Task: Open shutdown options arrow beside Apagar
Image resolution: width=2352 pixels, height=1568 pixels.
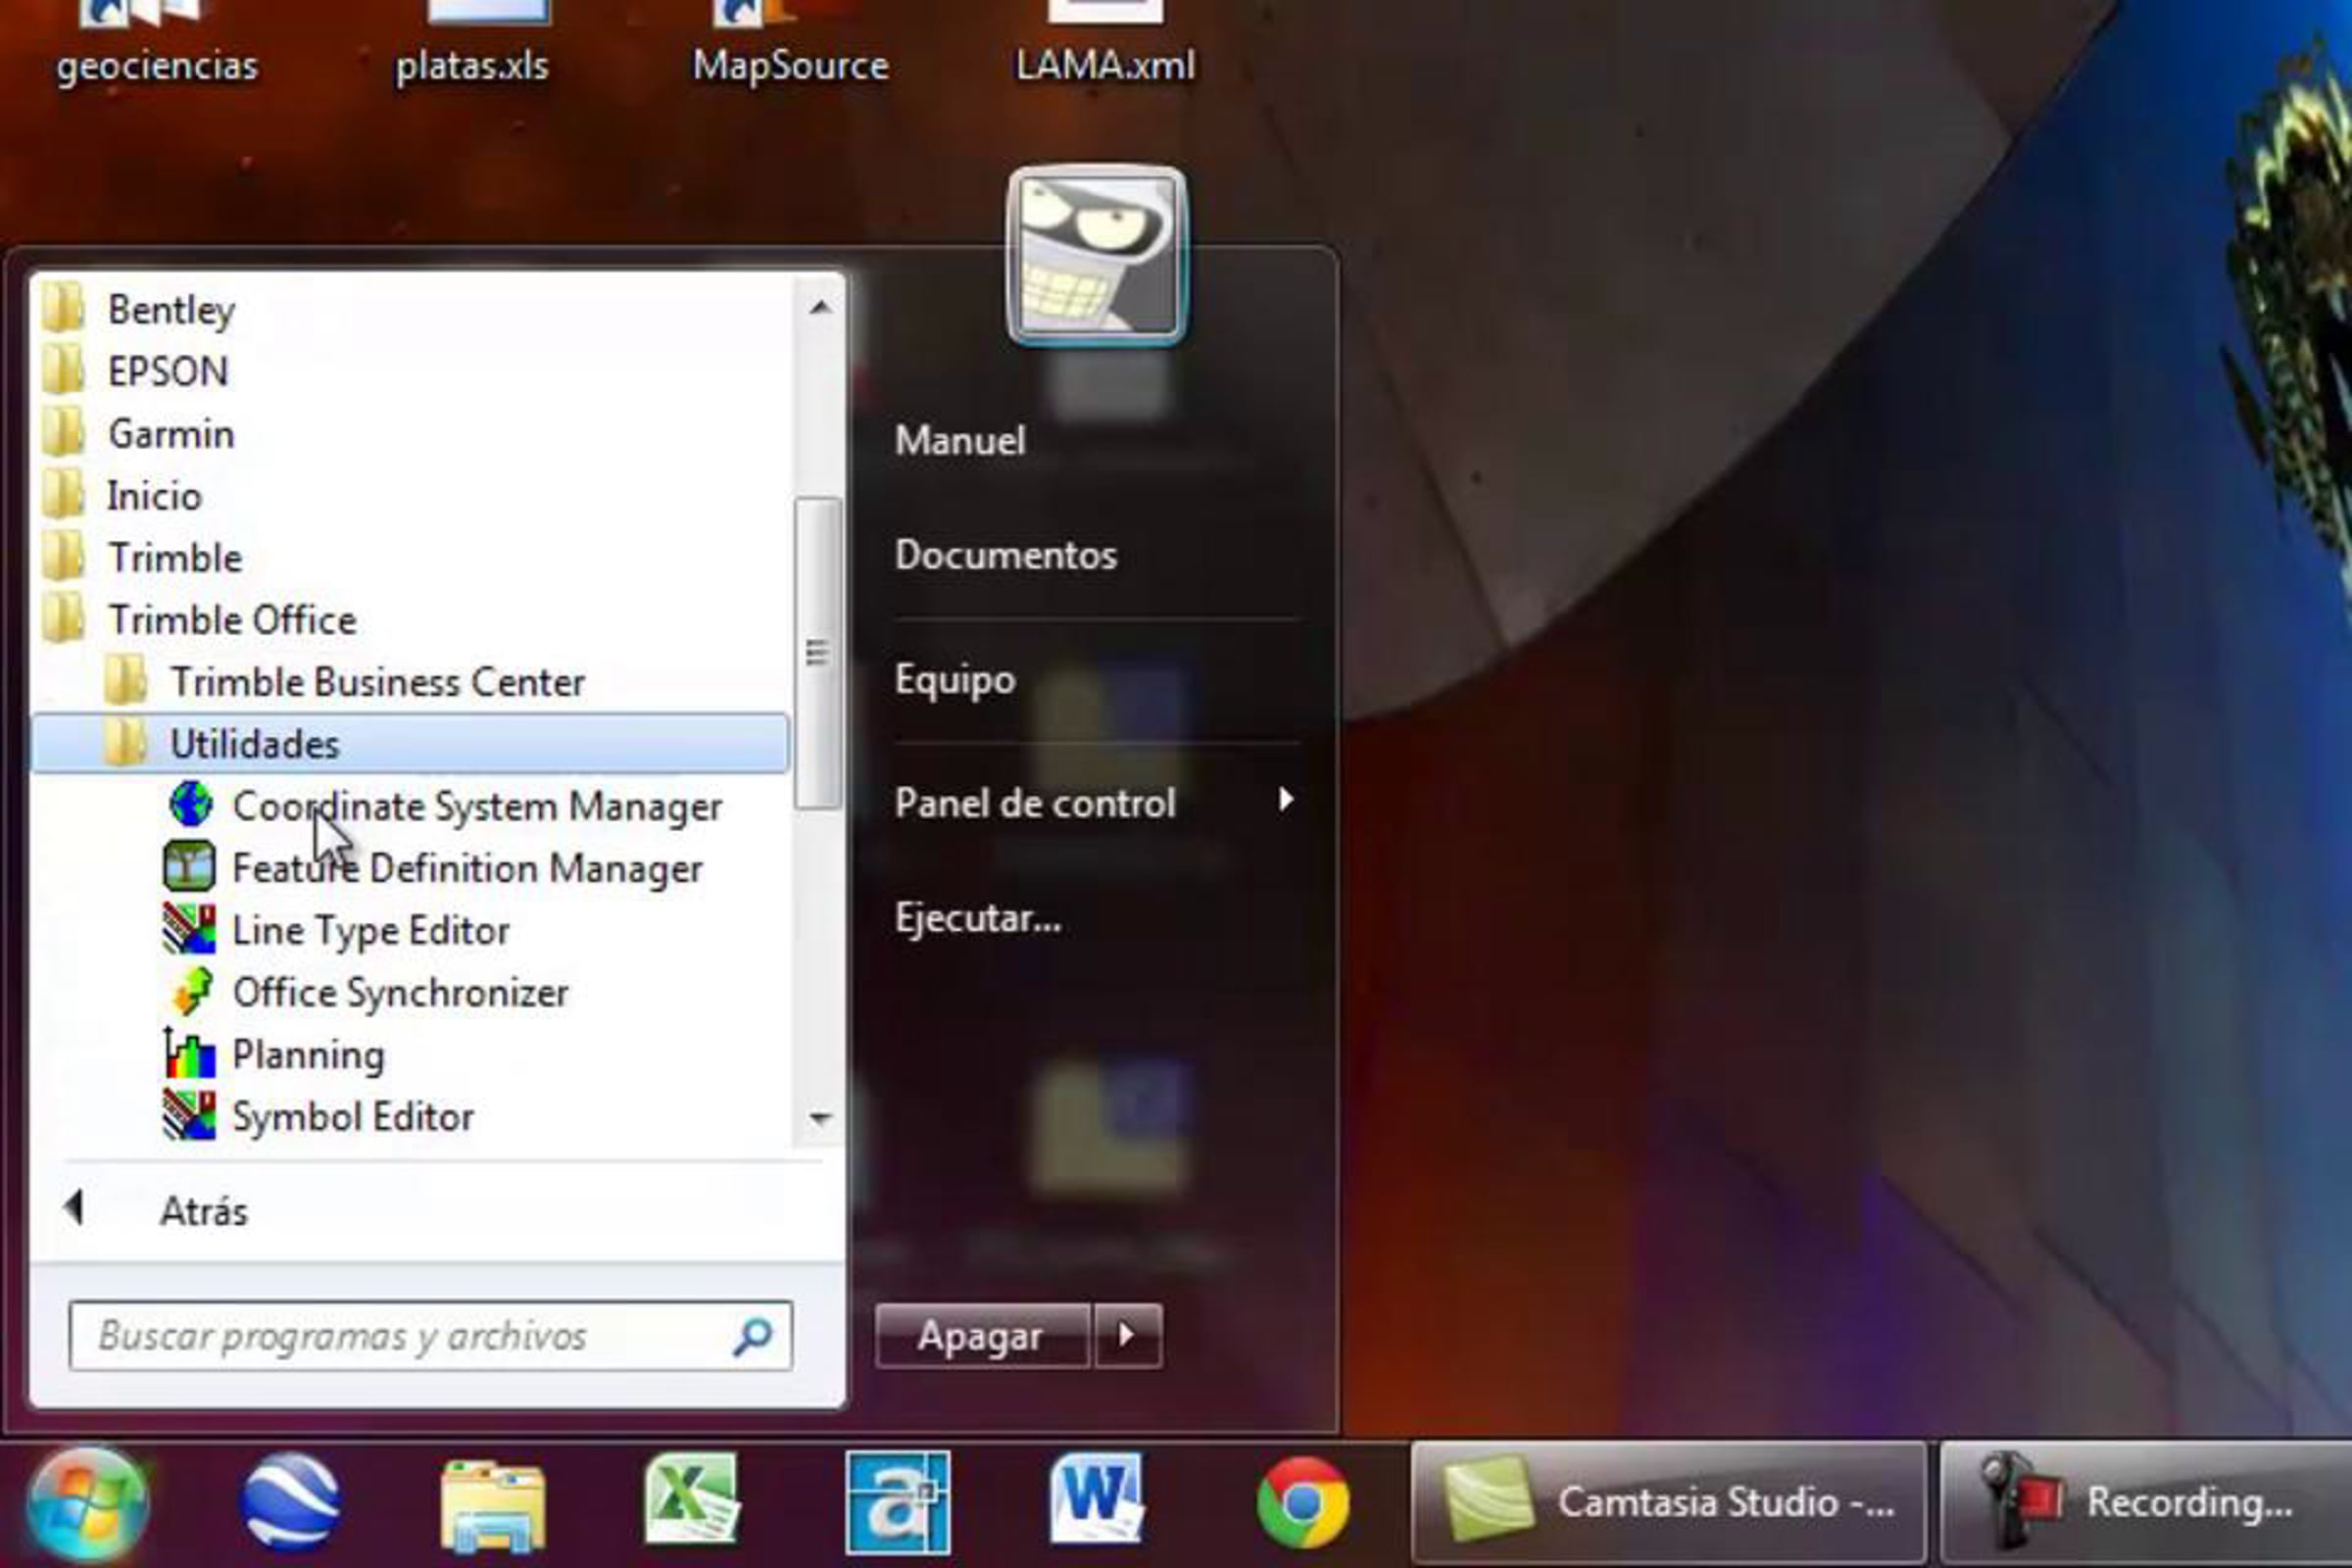Action: pos(1128,1335)
